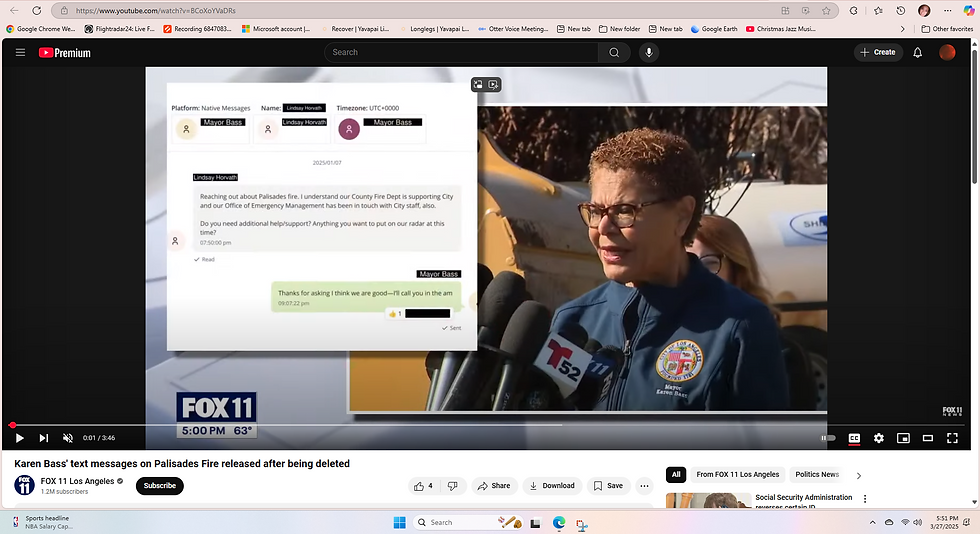
Task: Focus the YouTube search box
Action: (x=461, y=53)
